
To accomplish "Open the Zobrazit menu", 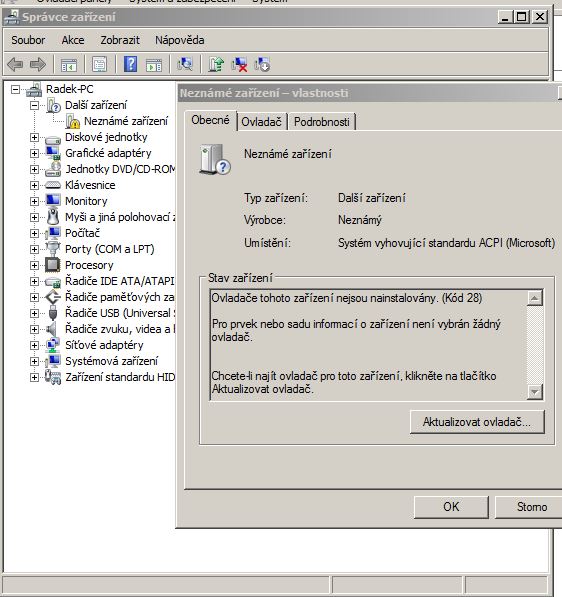I will [120, 40].
